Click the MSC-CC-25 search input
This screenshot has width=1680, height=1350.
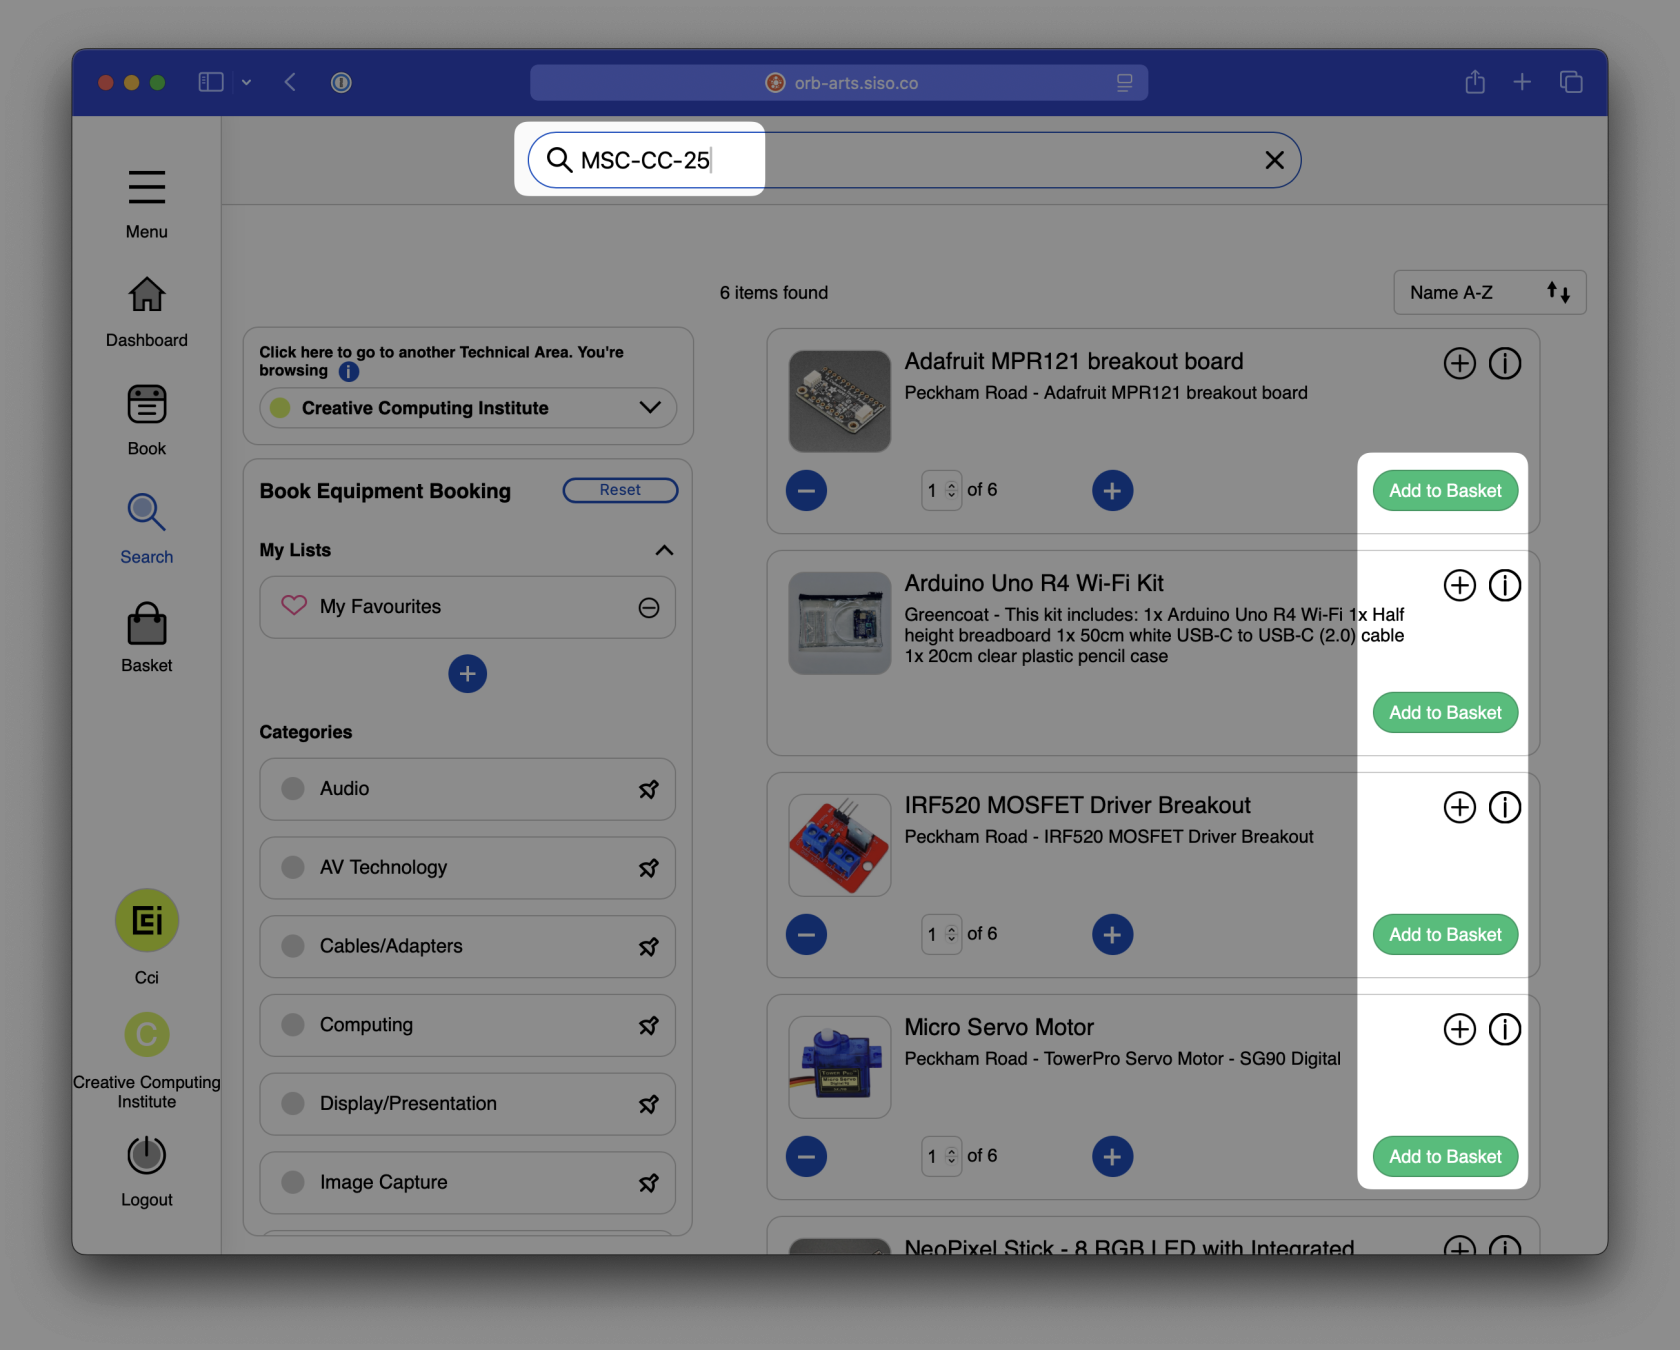tap(914, 160)
